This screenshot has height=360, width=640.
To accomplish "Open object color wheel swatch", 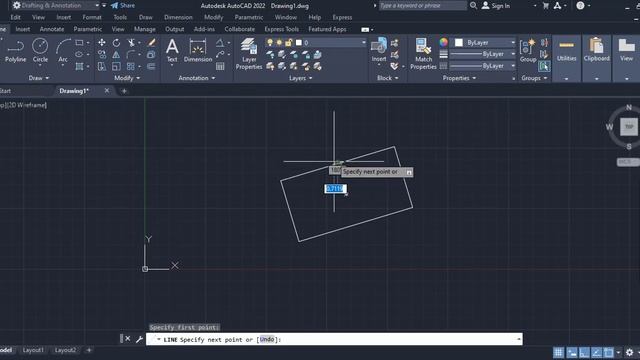I will 443,42.
